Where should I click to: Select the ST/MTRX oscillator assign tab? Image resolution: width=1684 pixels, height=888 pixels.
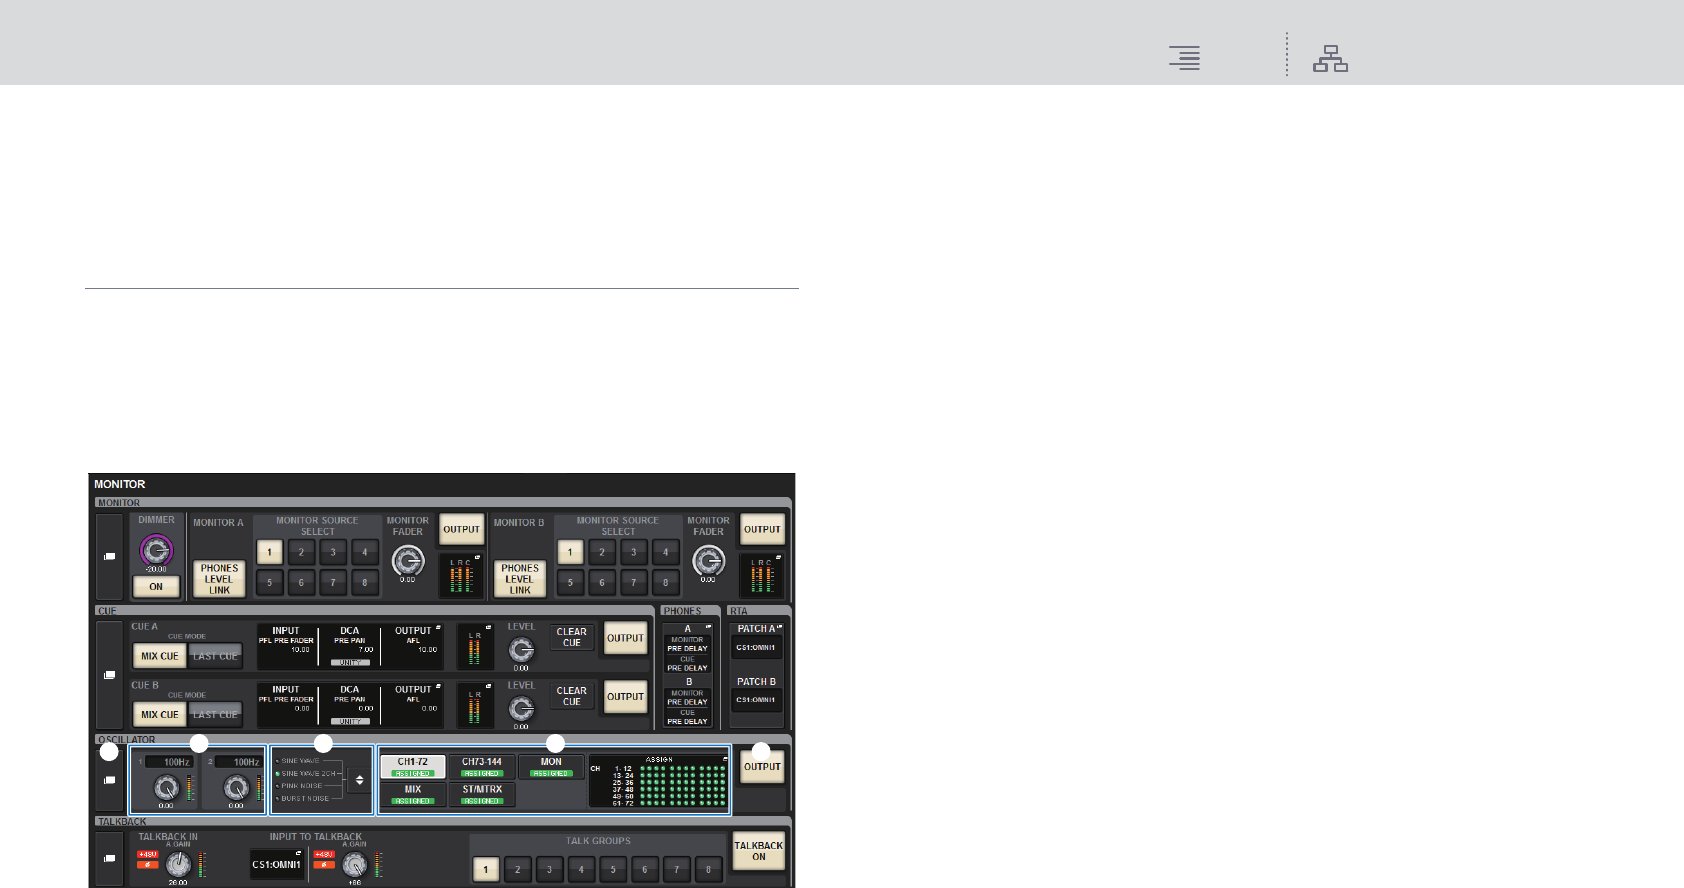click(481, 794)
